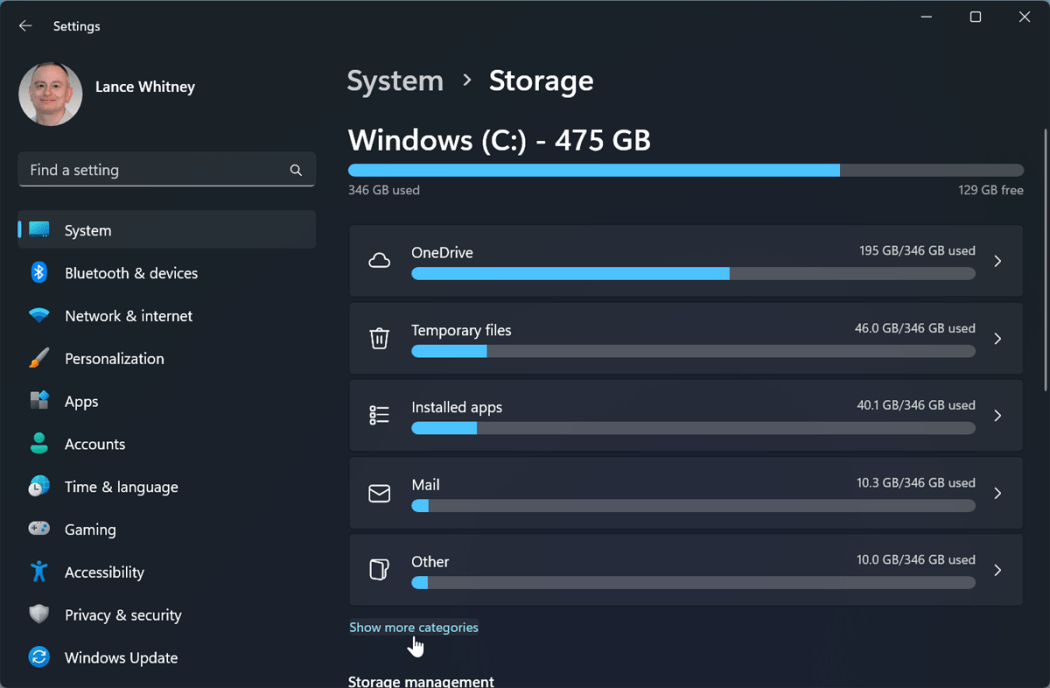Open Windows Update label

coord(121,658)
